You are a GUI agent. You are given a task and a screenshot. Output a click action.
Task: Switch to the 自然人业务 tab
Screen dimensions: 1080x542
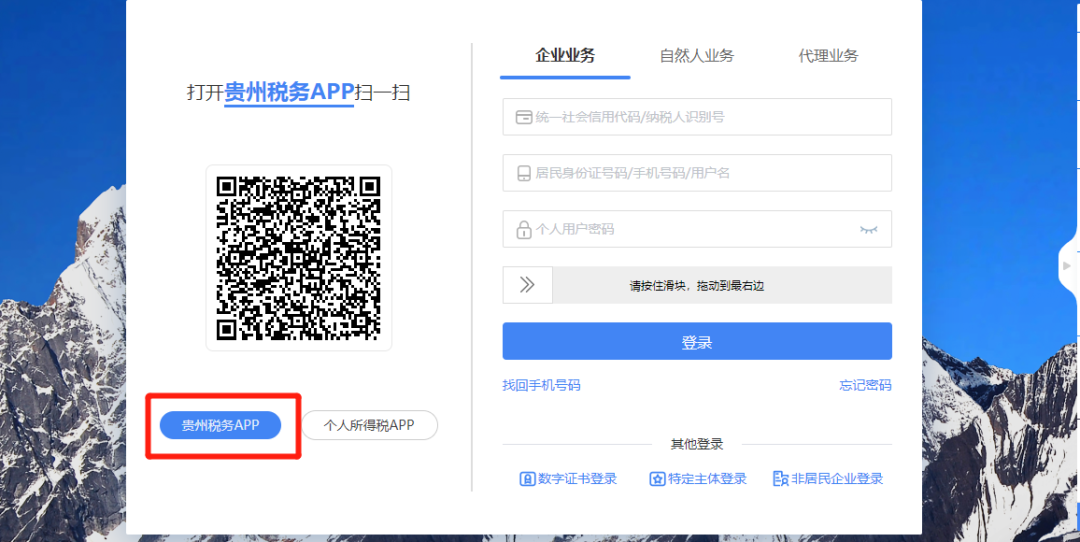(x=696, y=56)
